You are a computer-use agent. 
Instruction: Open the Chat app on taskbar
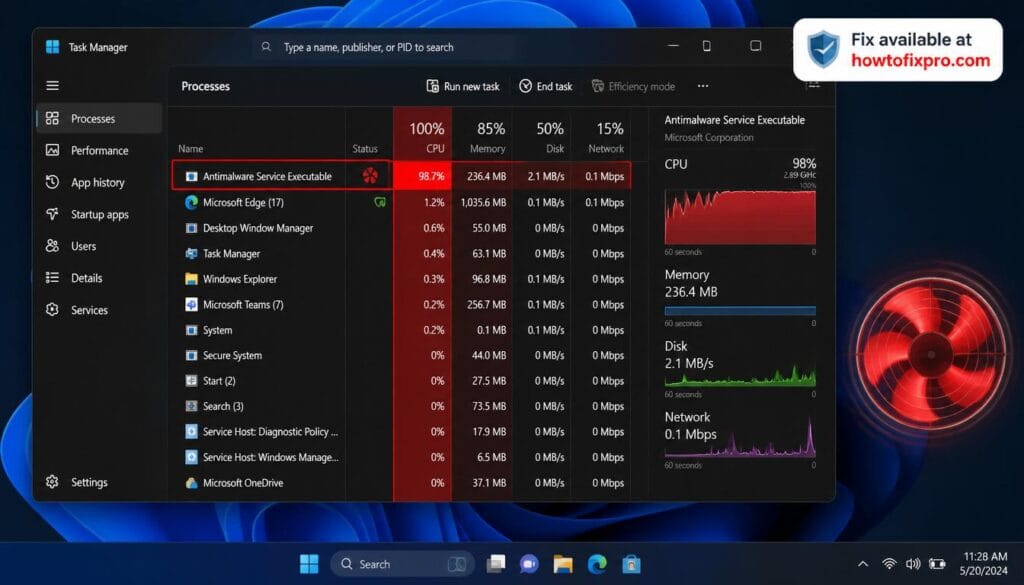529,564
